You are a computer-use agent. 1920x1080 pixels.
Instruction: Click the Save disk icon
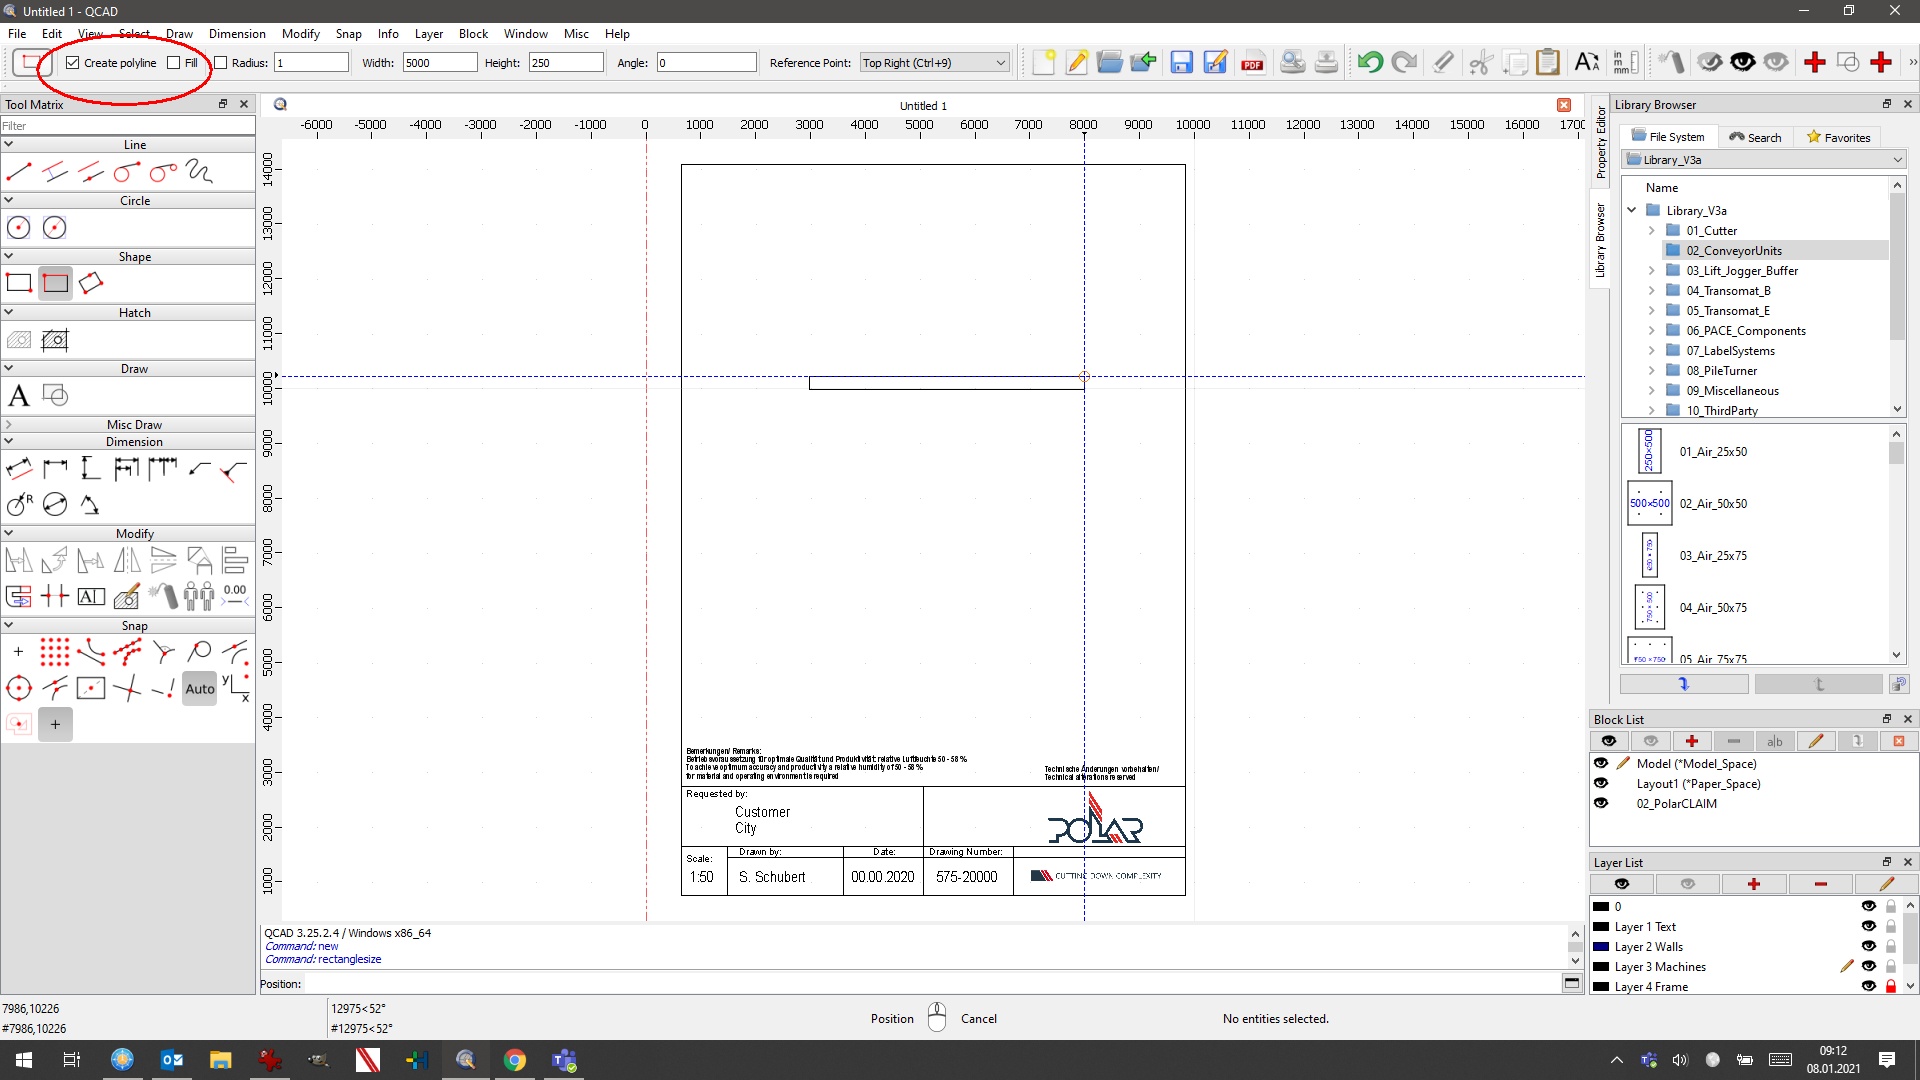click(x=1181, y=63)
